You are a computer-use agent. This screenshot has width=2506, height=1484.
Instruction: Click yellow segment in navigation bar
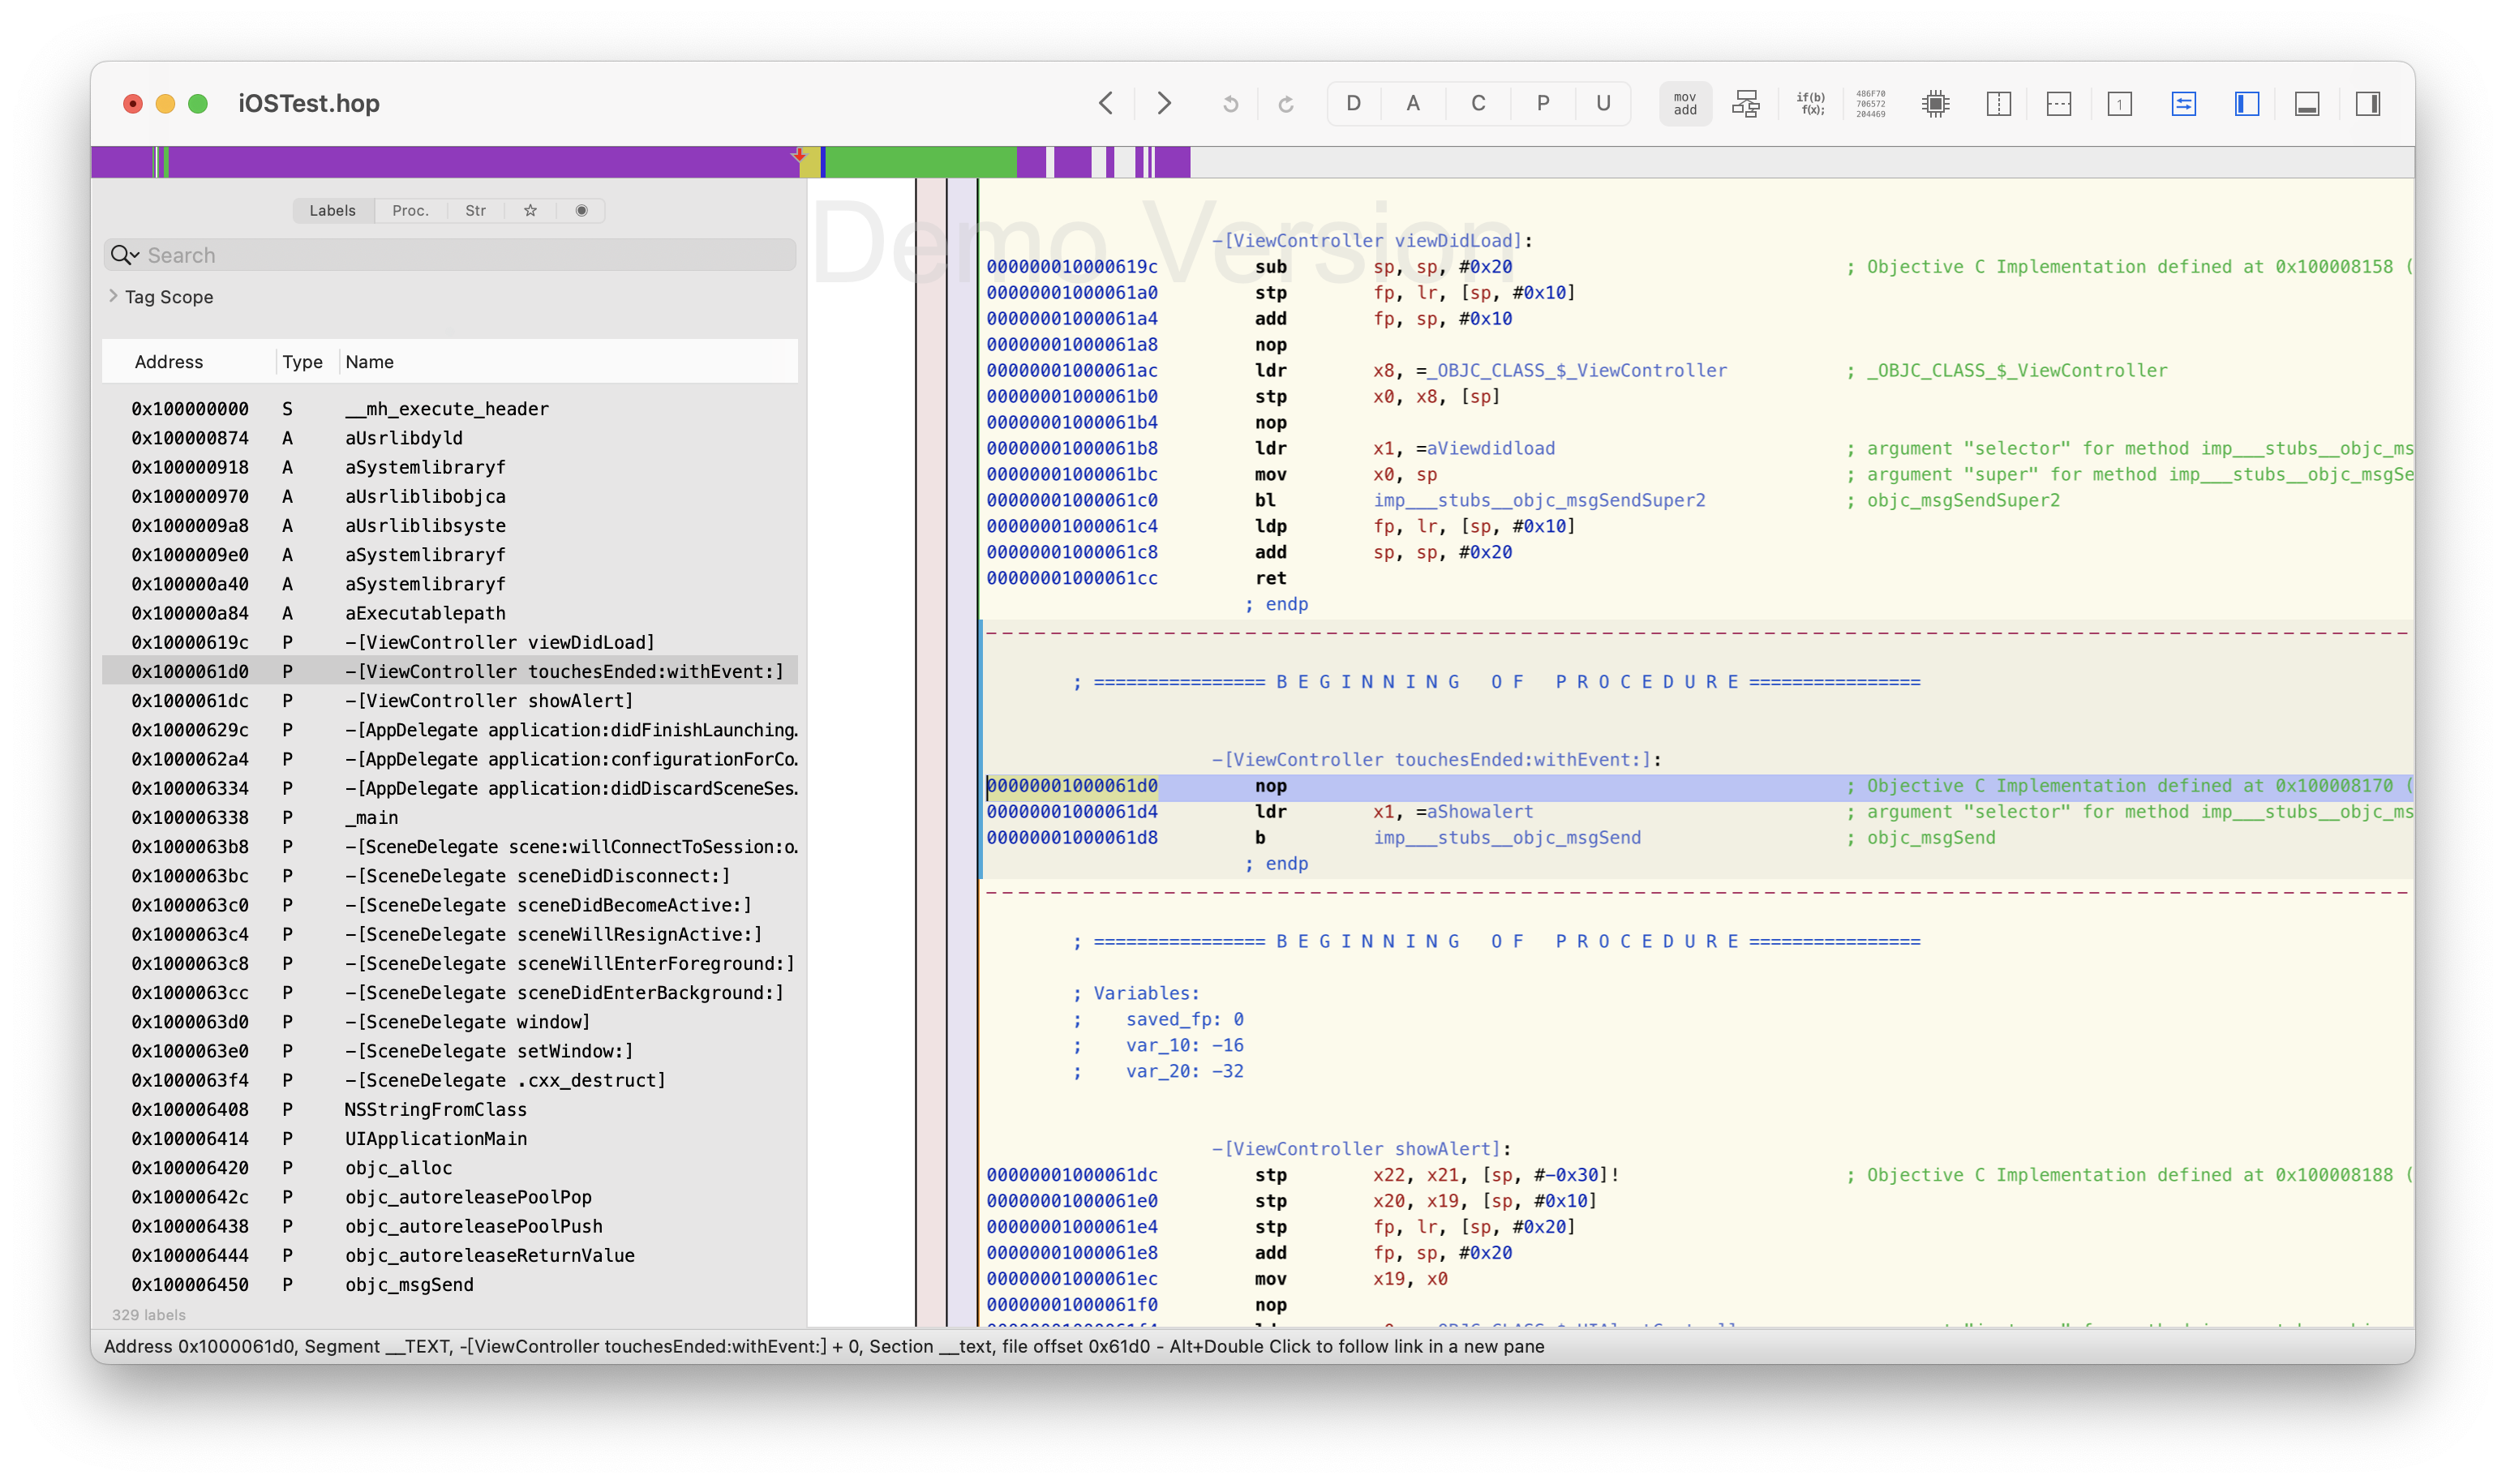(811, 162)
